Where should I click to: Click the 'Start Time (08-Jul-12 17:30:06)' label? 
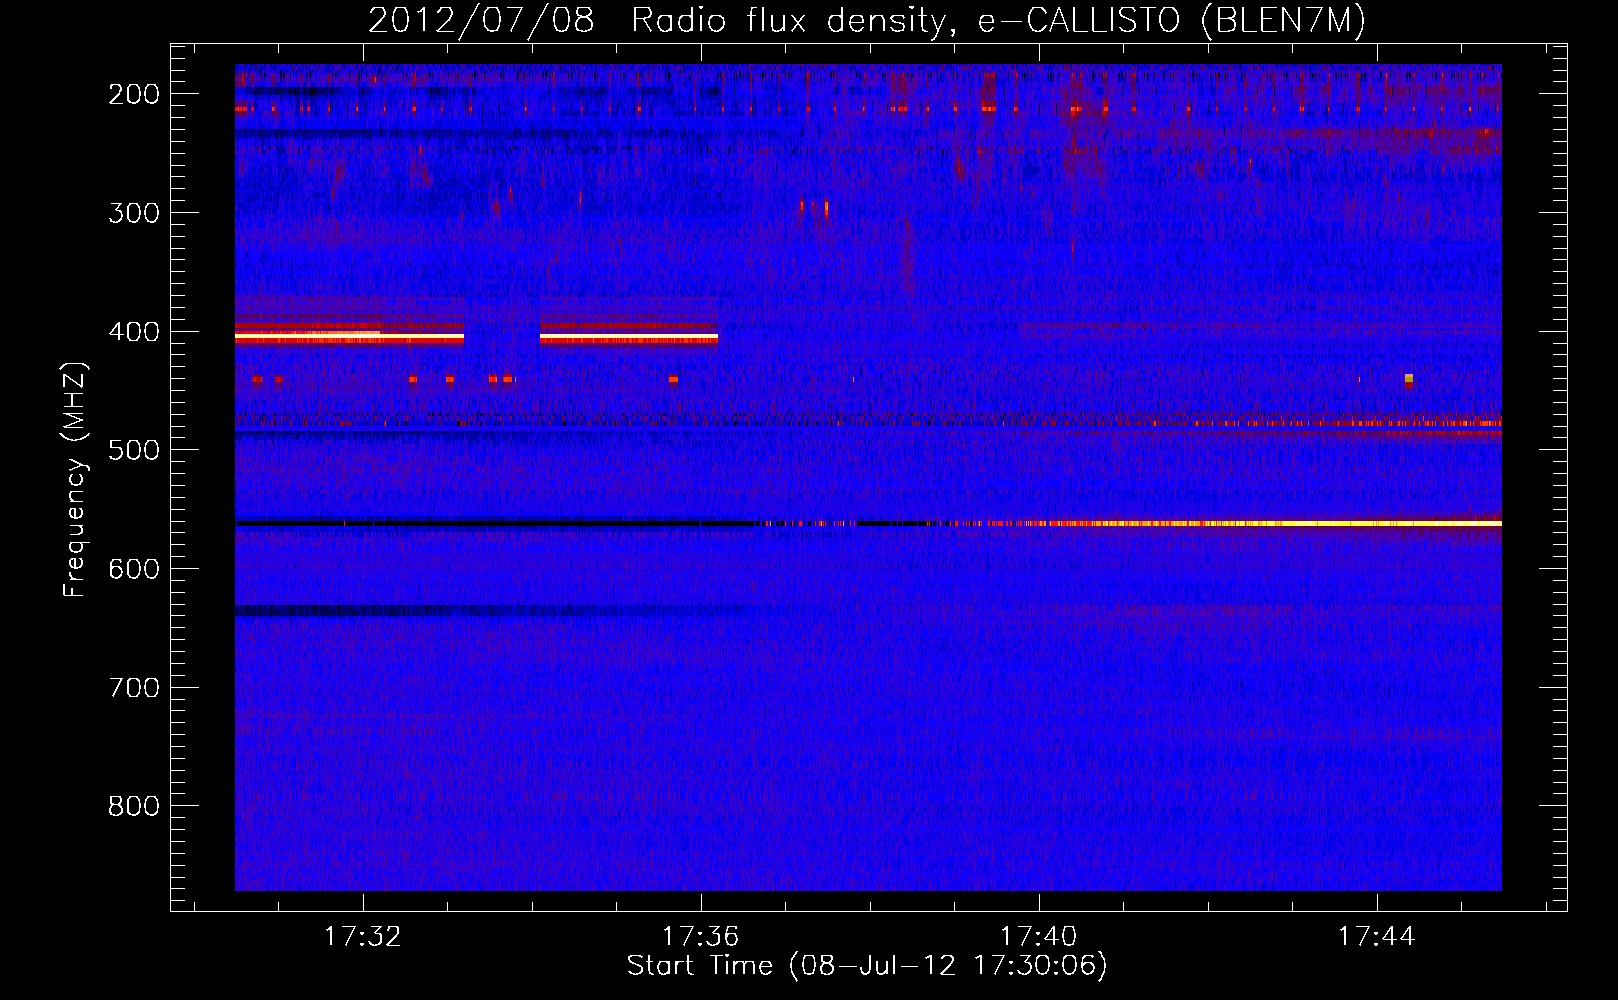(x=867, y=966)
